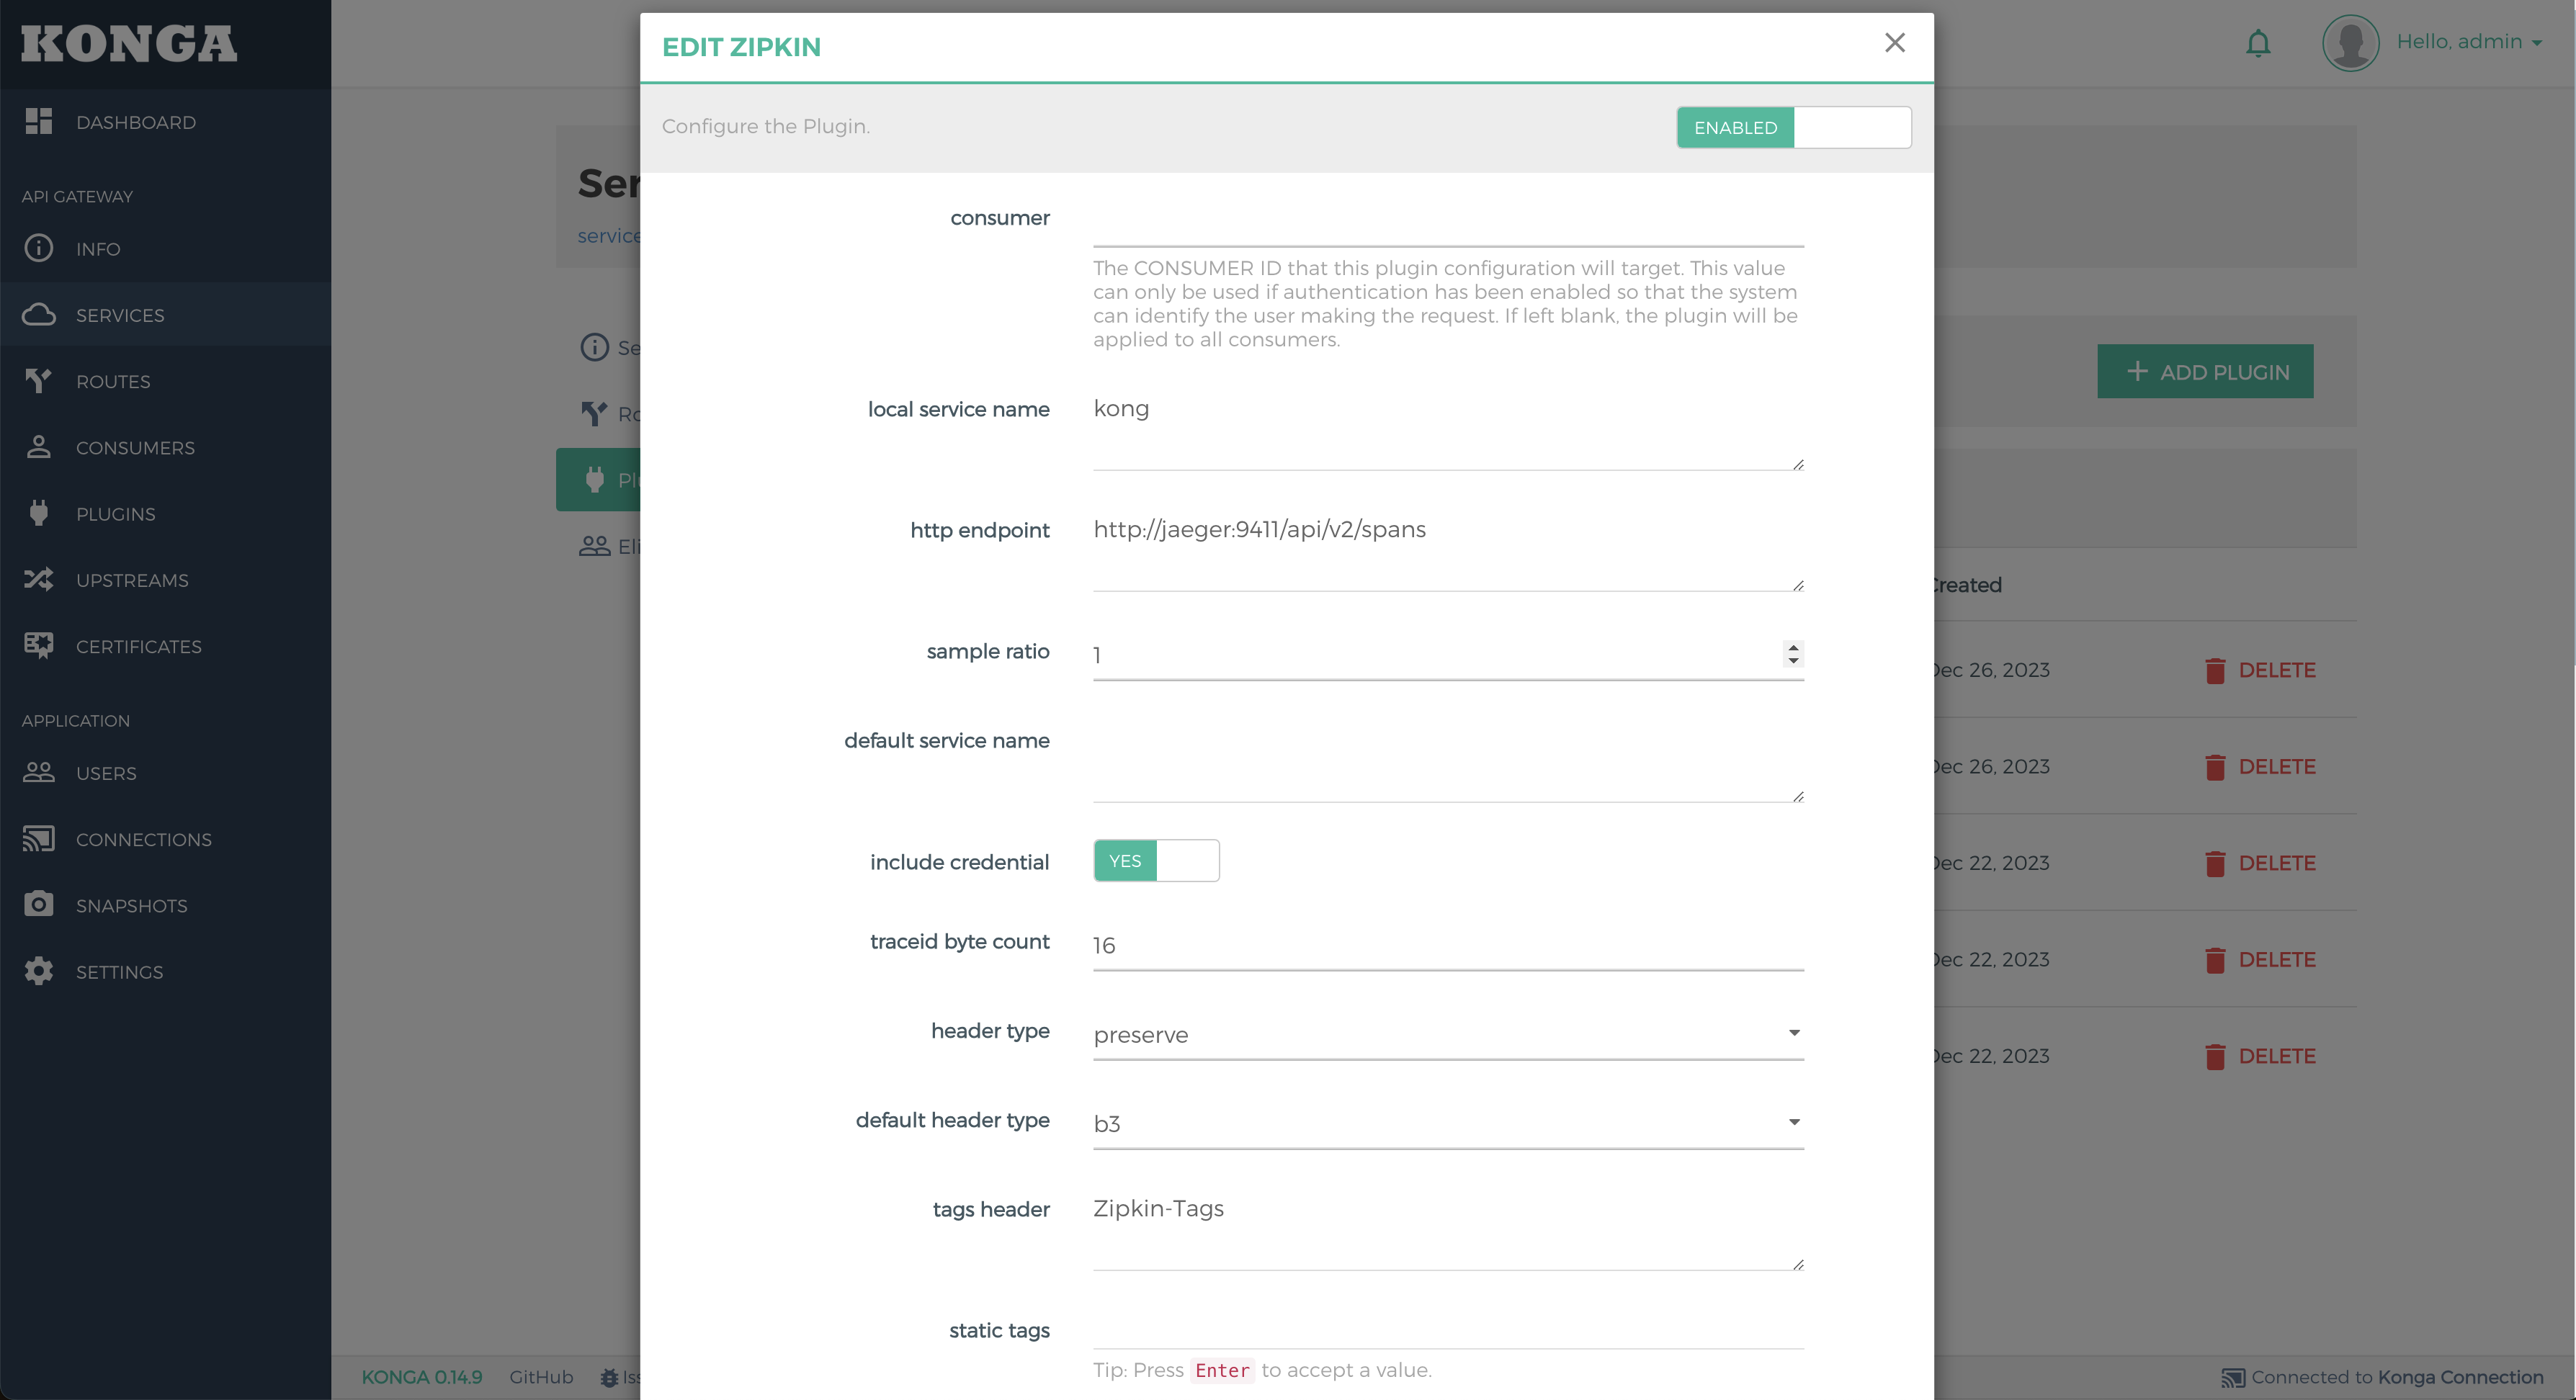The height and width of the screenshot is (1400, 2576).
Task: Click the Upstreams icon in sidebar
Action: [x=38, y=579]
